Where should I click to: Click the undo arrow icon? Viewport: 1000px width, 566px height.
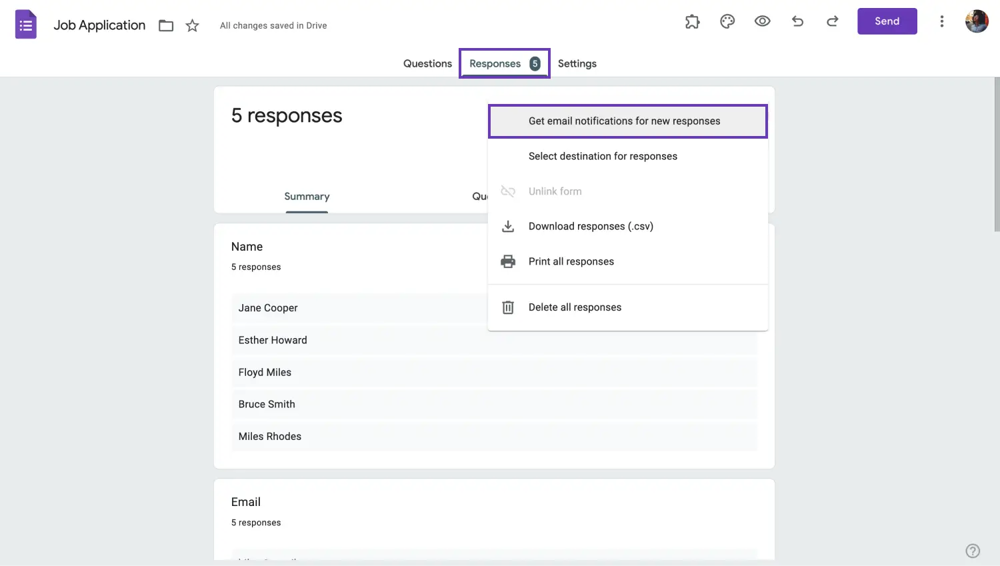[797, 21]
